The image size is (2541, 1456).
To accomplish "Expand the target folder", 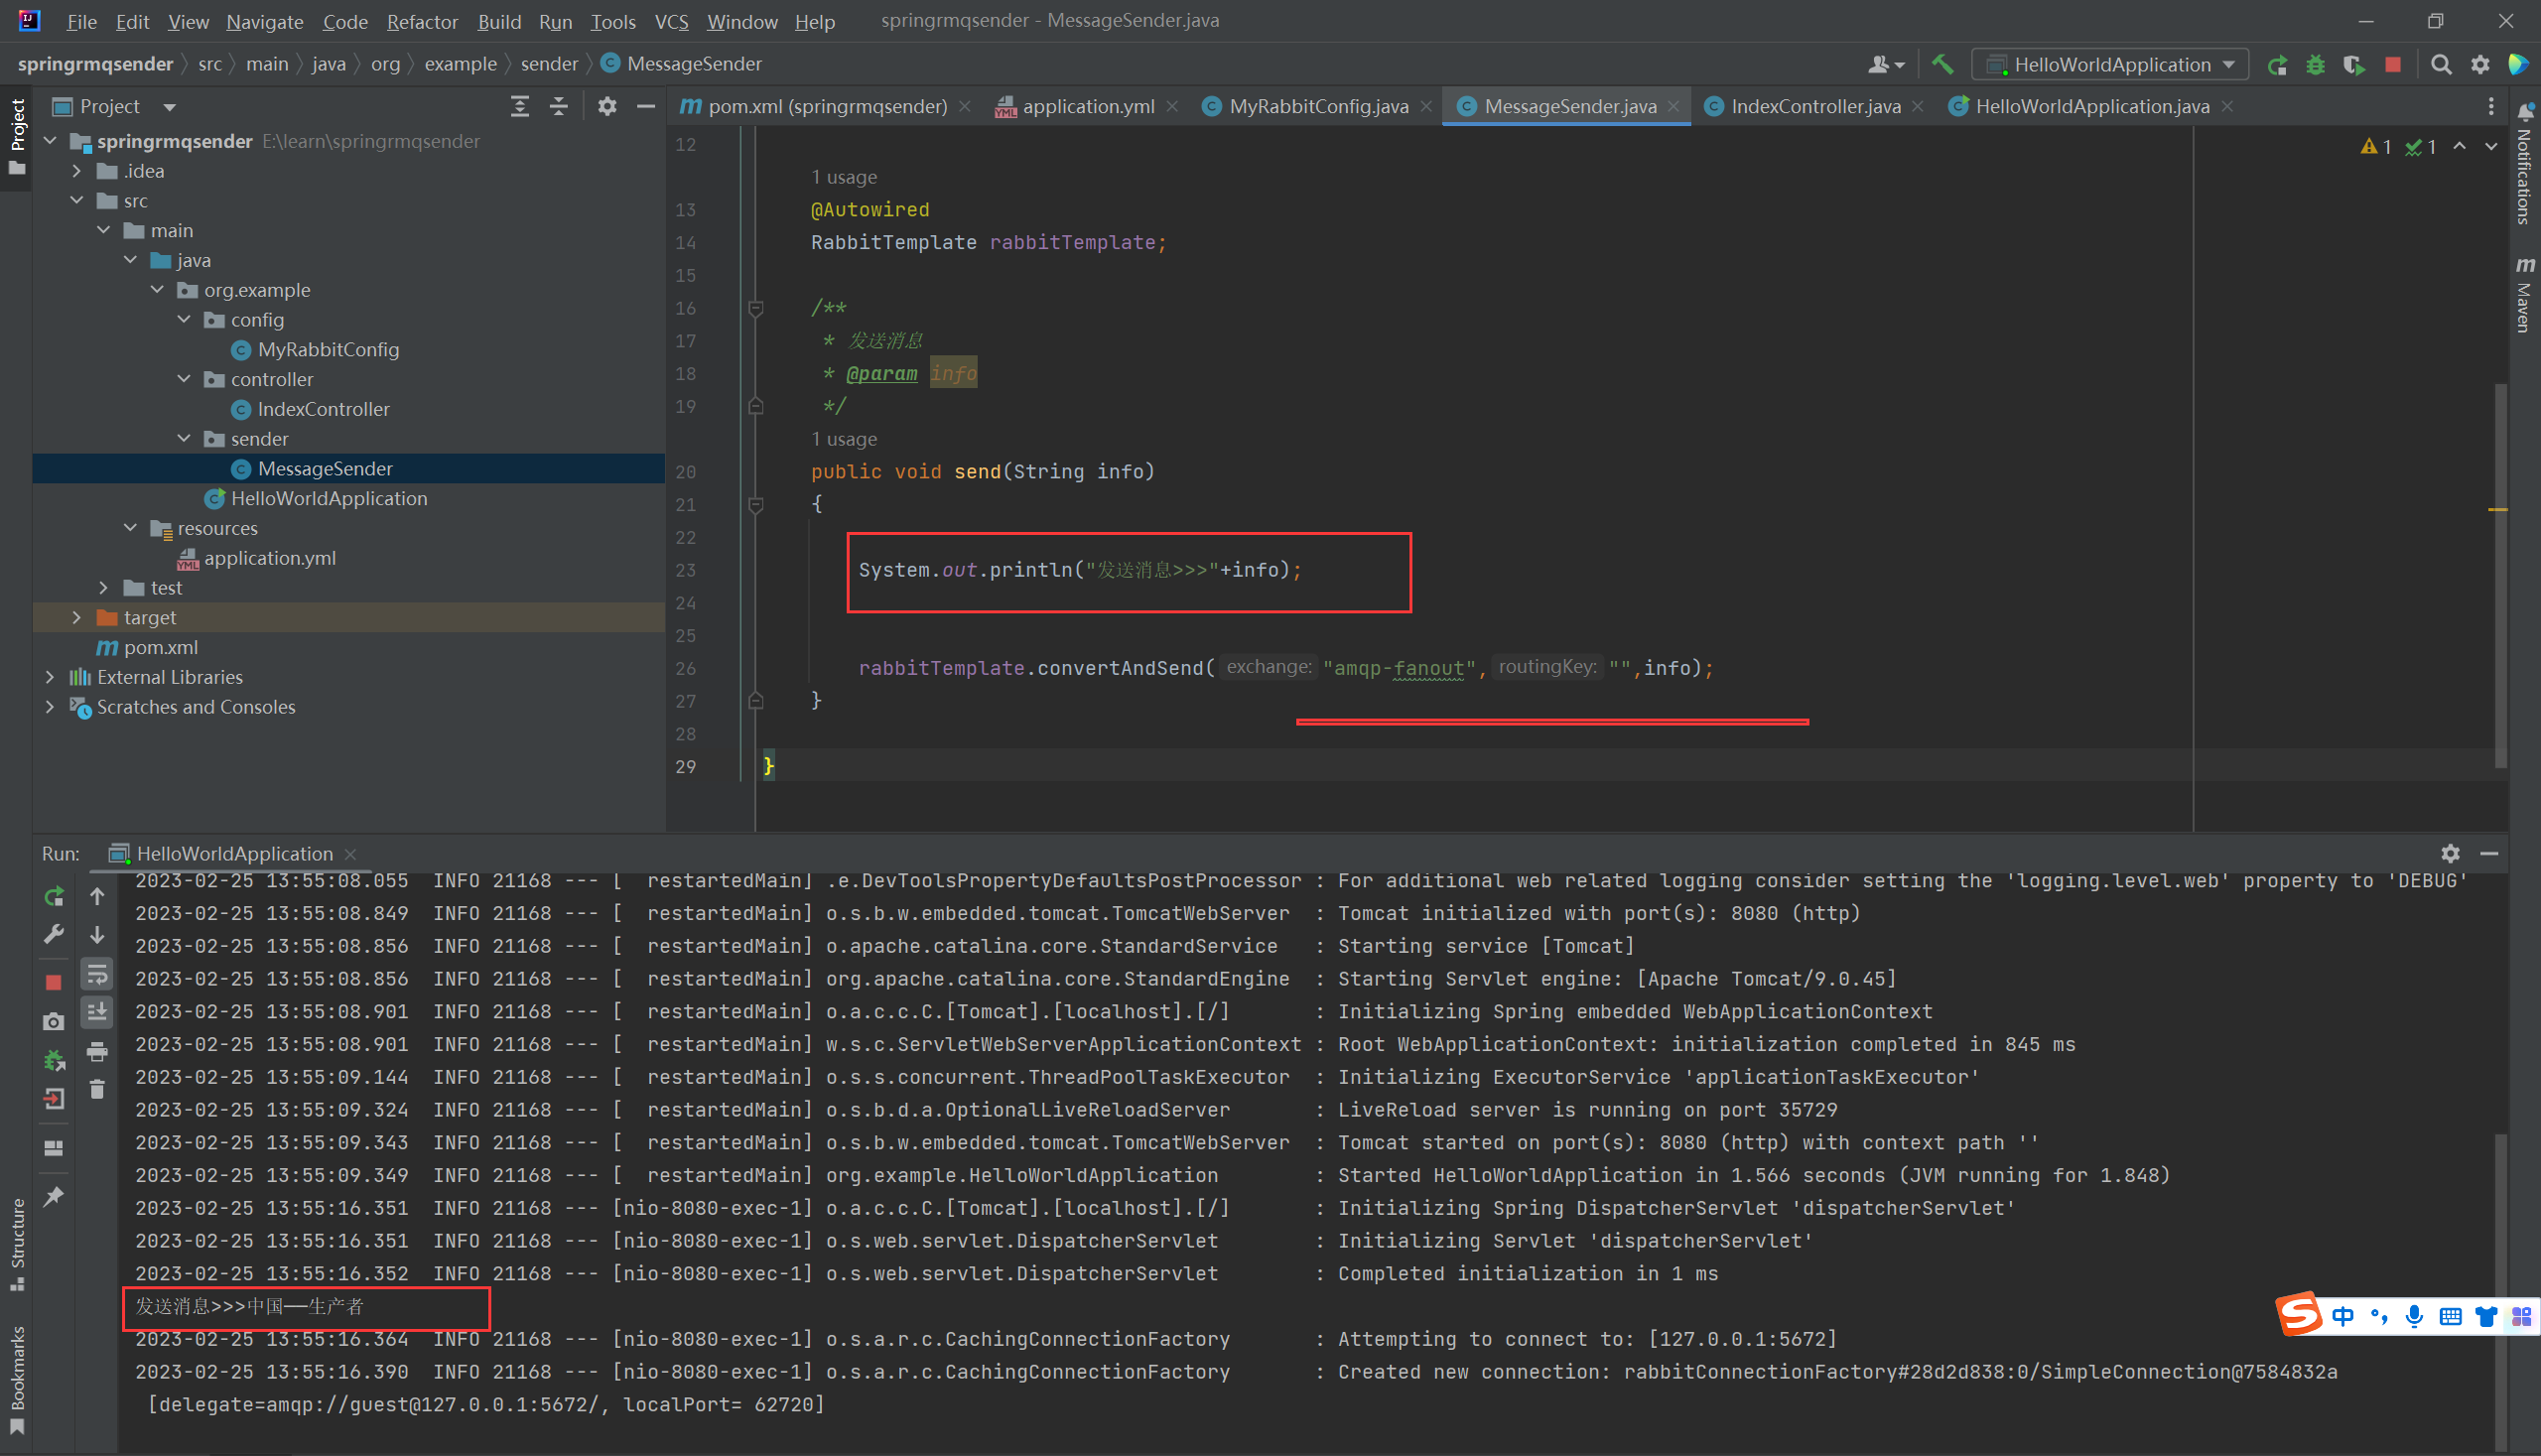I will tap(77, 618).
